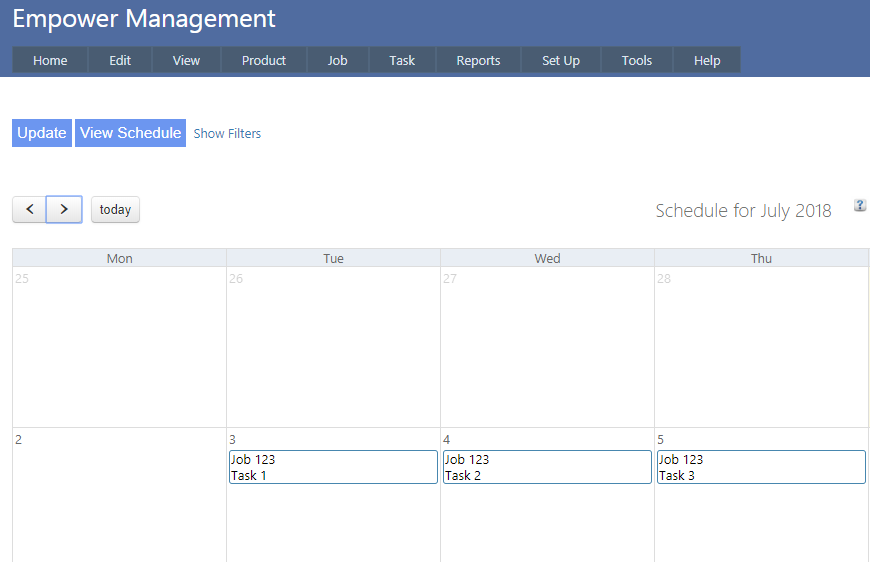Select Job 123 Task 3 on Thursday

pyautogui.click(x=761, y=467)
